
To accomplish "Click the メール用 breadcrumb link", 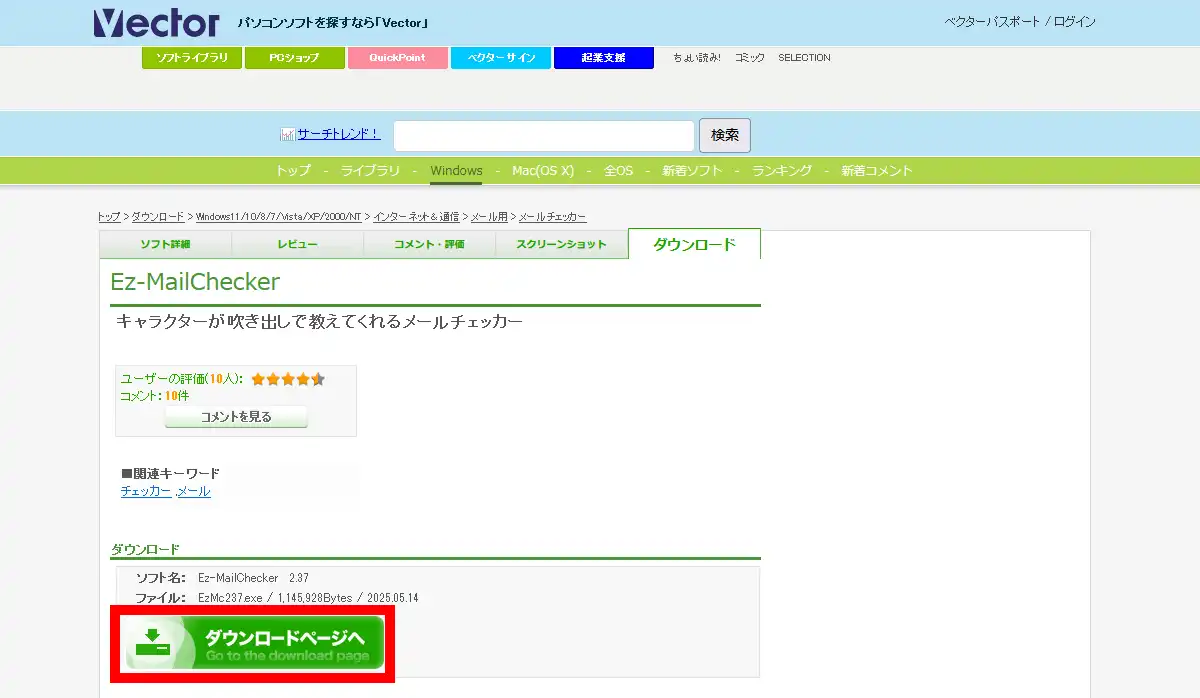I will 489,217.
